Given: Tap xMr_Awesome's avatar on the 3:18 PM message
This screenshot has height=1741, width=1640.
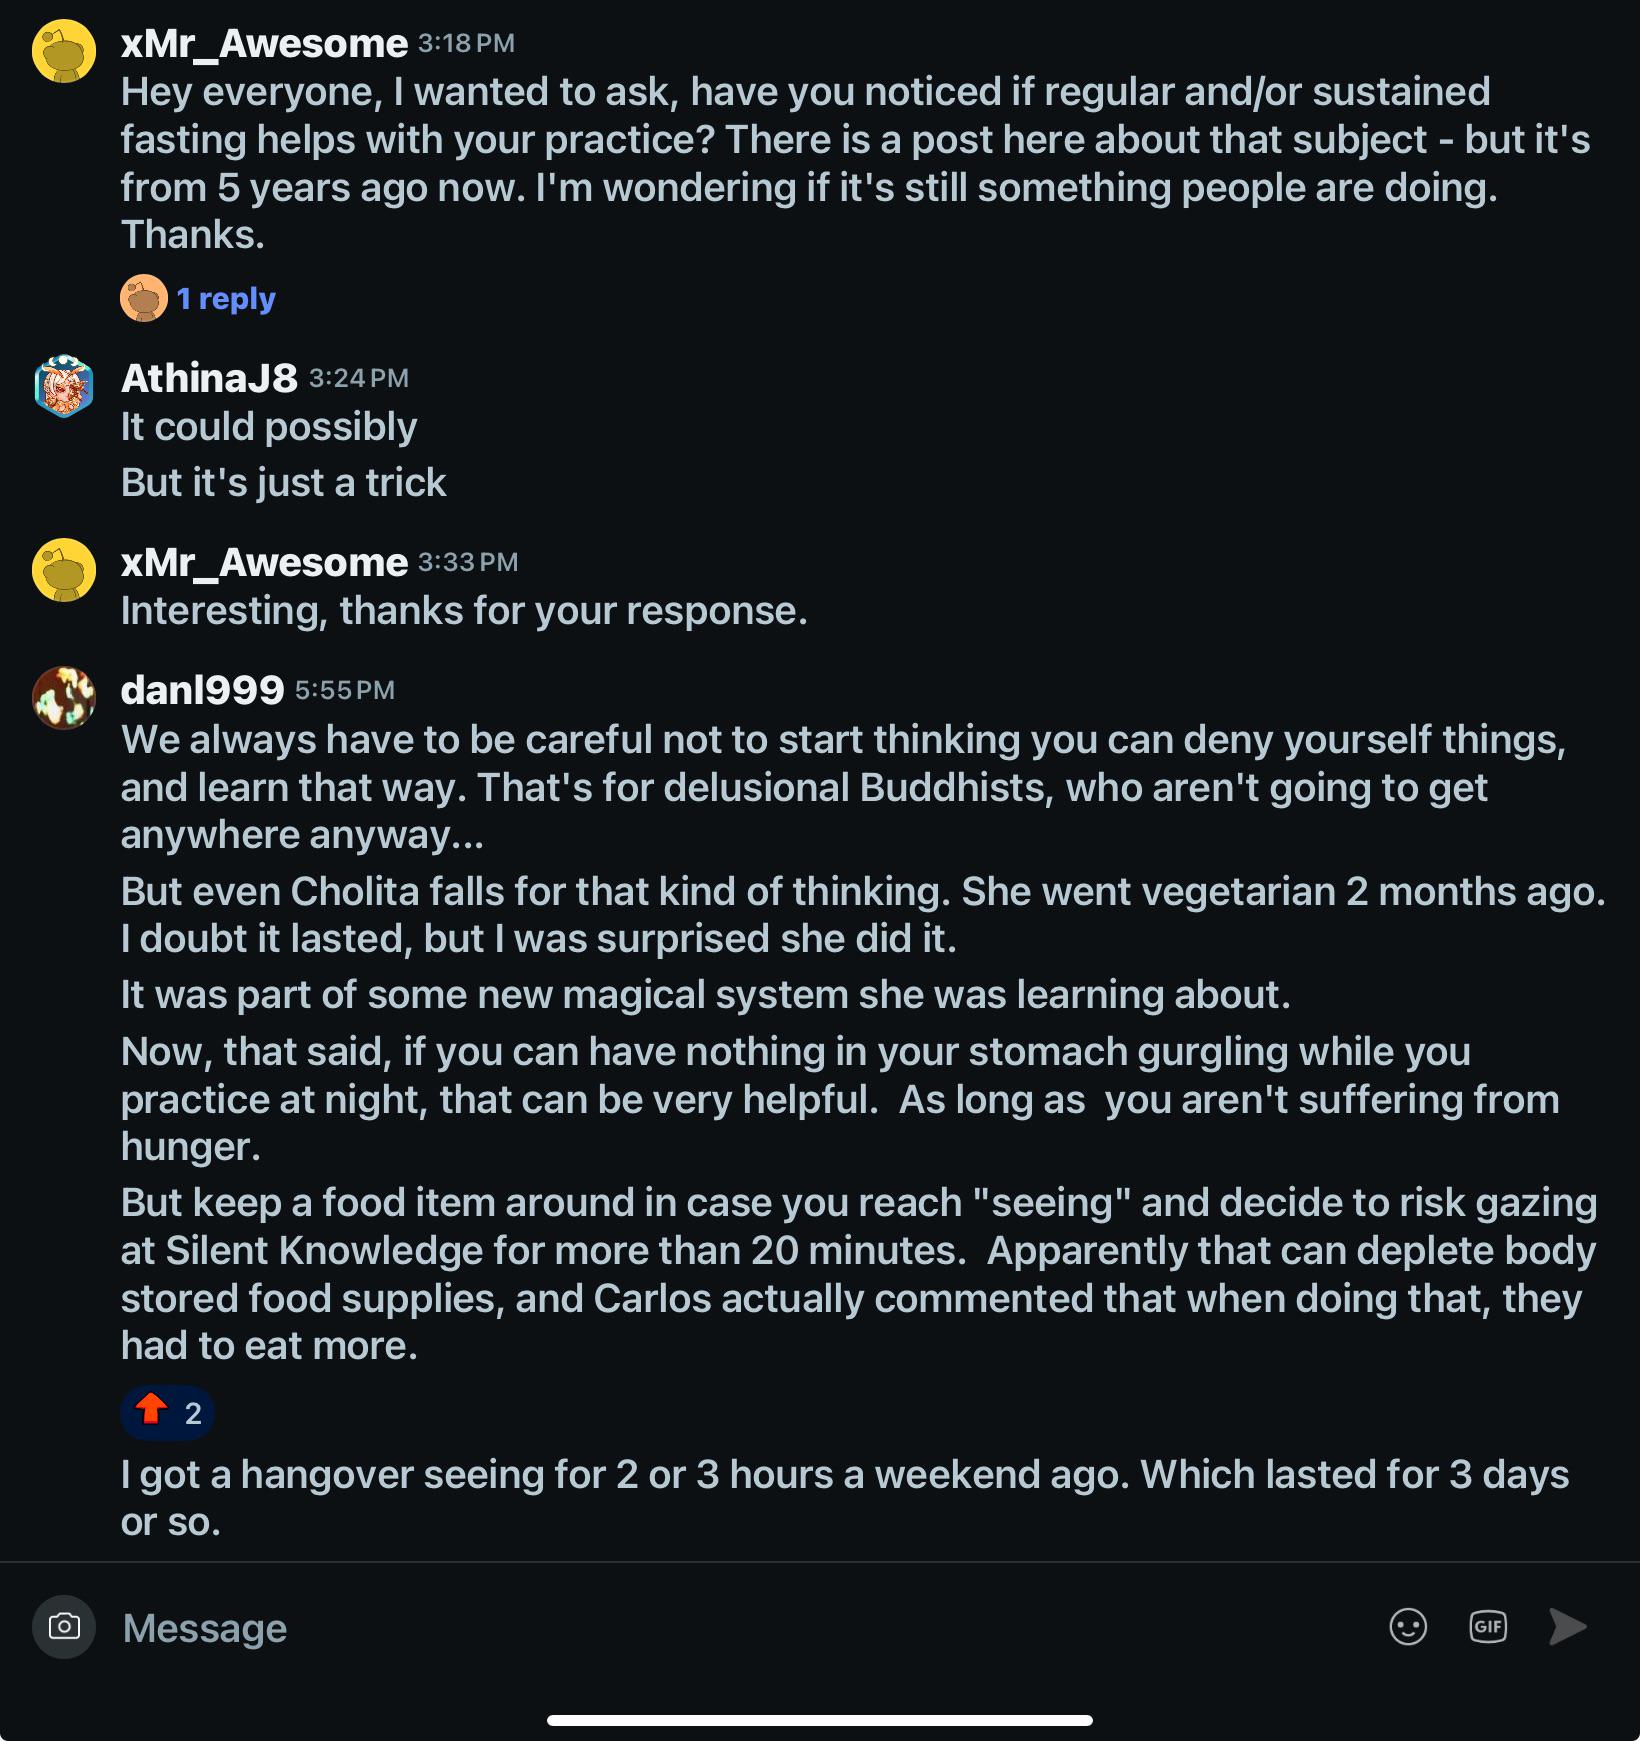Looking at the screenshot, I should tap(64, 51).
